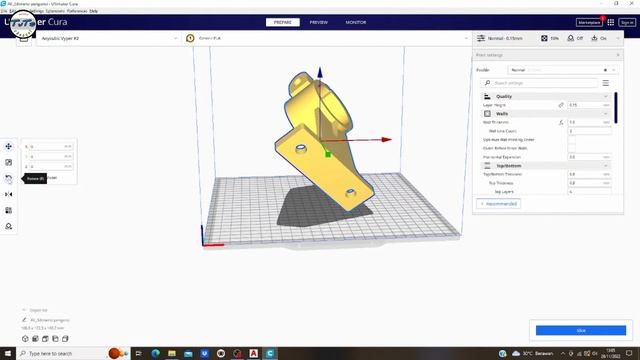Select the Scale tool in left toolbar

pos(9,162)
